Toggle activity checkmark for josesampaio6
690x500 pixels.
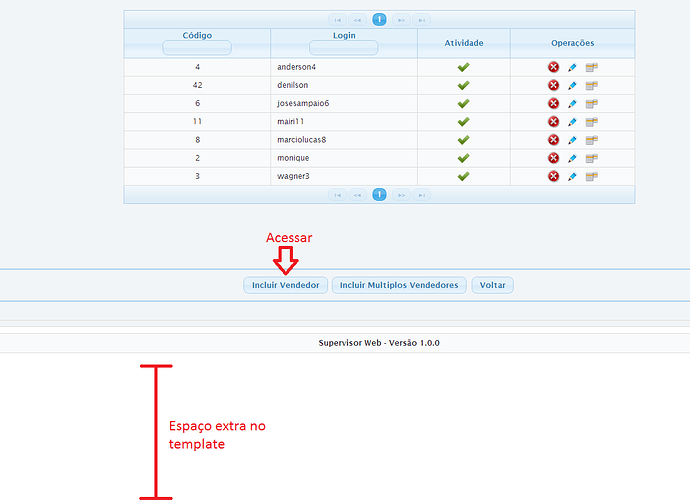pos(463,103)
